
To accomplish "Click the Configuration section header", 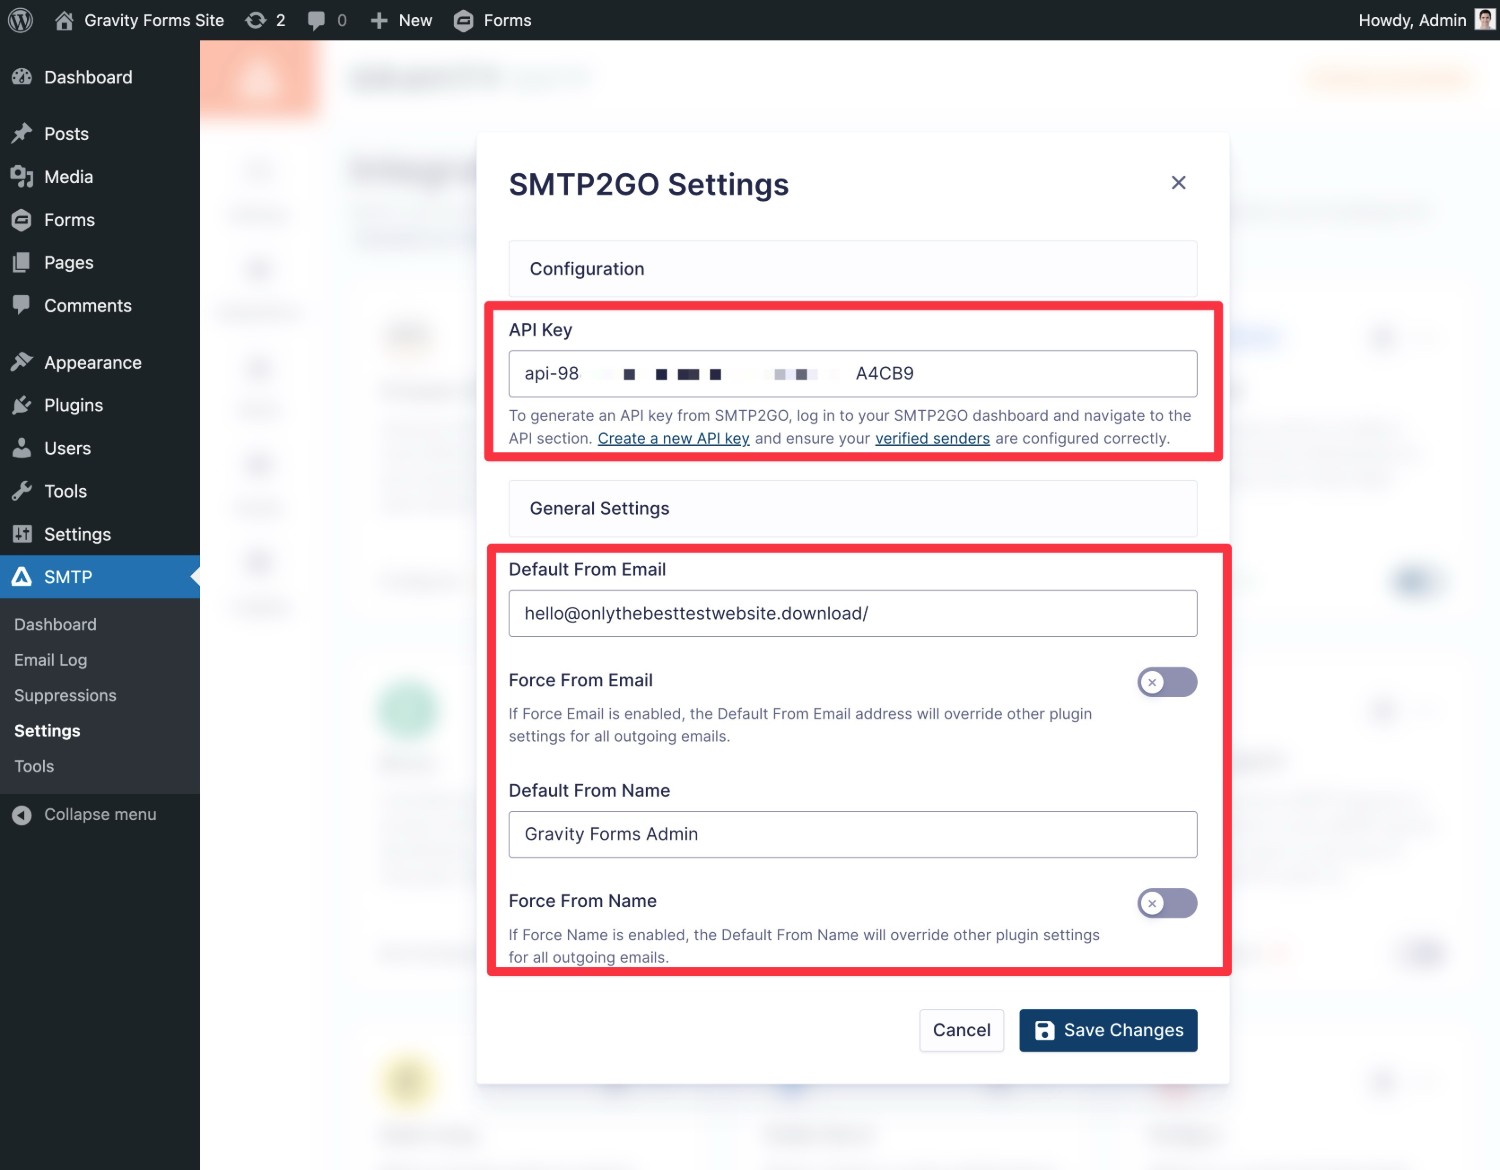I will 853,269.
